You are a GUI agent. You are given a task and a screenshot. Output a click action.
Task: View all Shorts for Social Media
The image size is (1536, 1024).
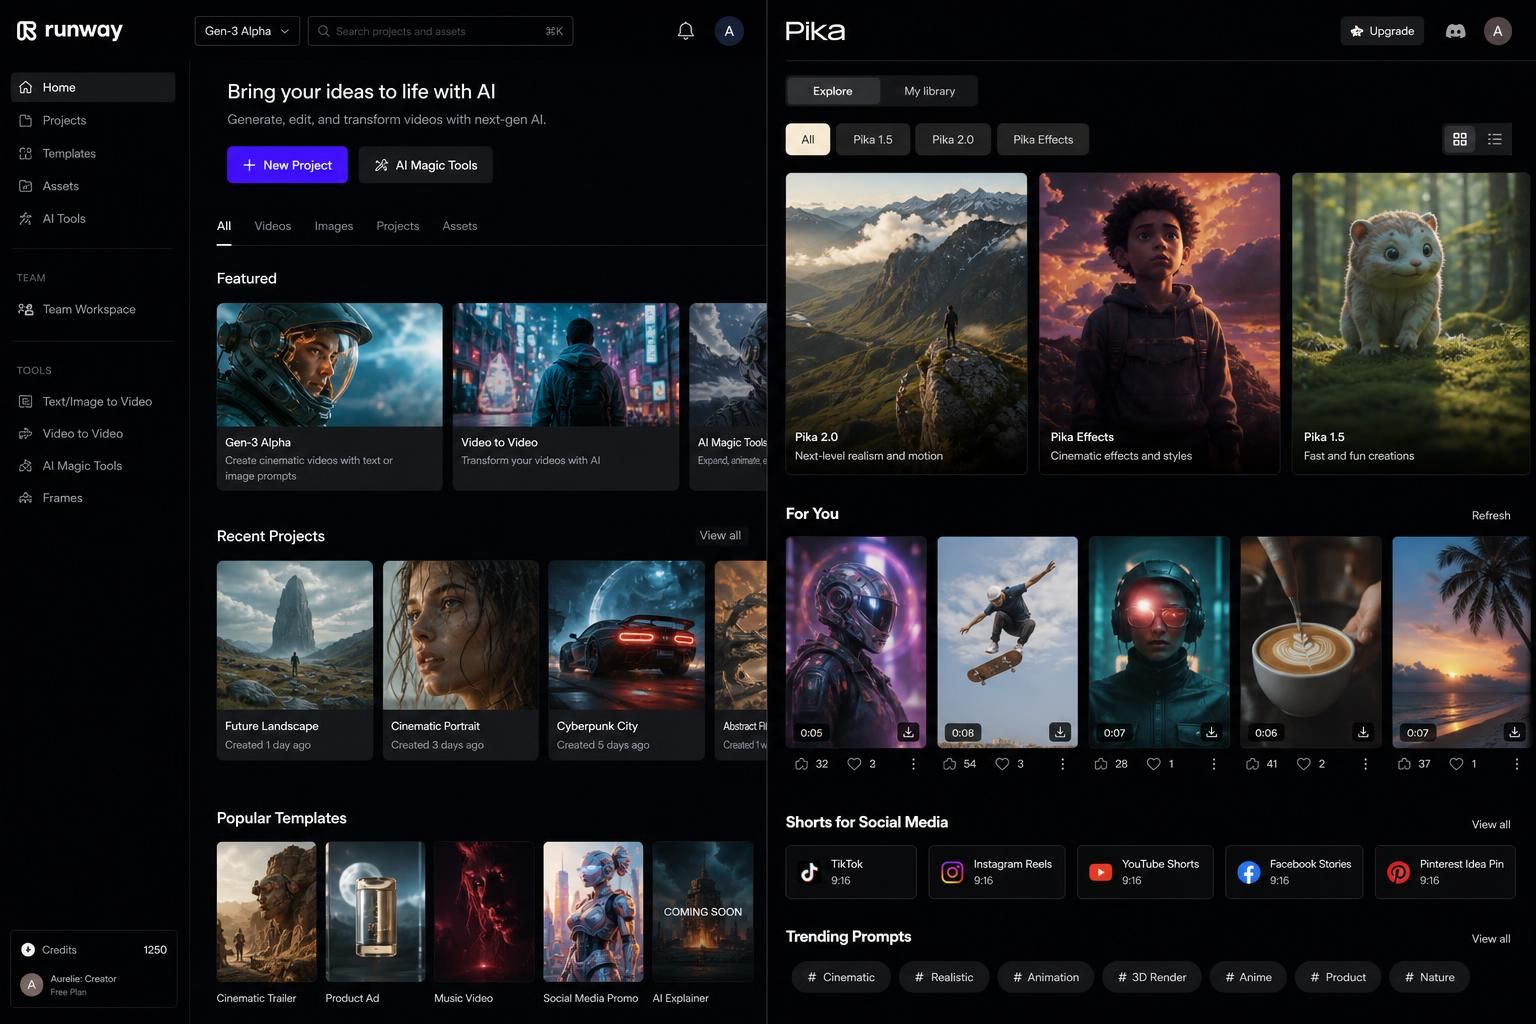[x=1491, y=824]
